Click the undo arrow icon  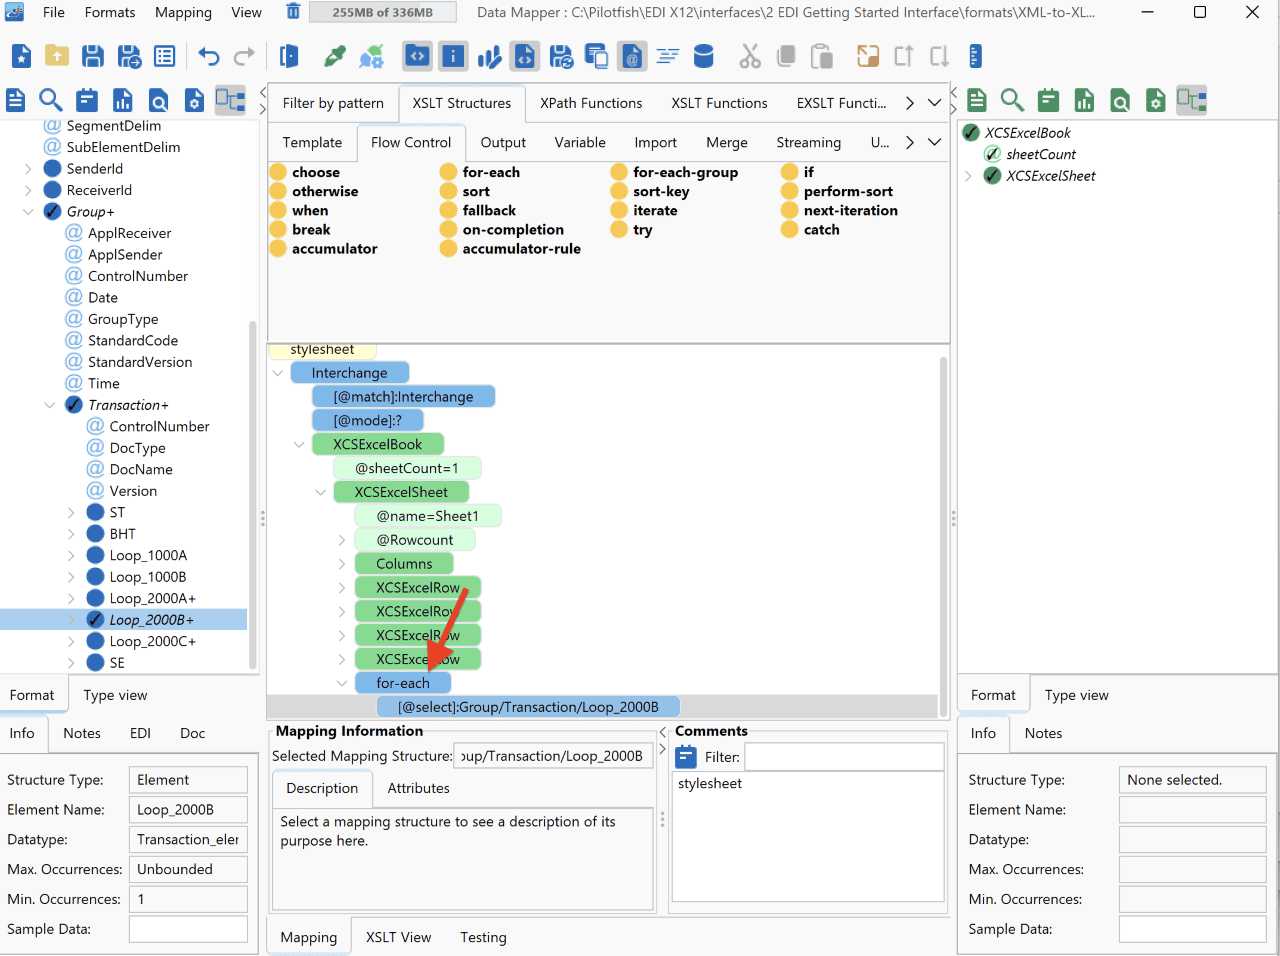tap(208, 56)
